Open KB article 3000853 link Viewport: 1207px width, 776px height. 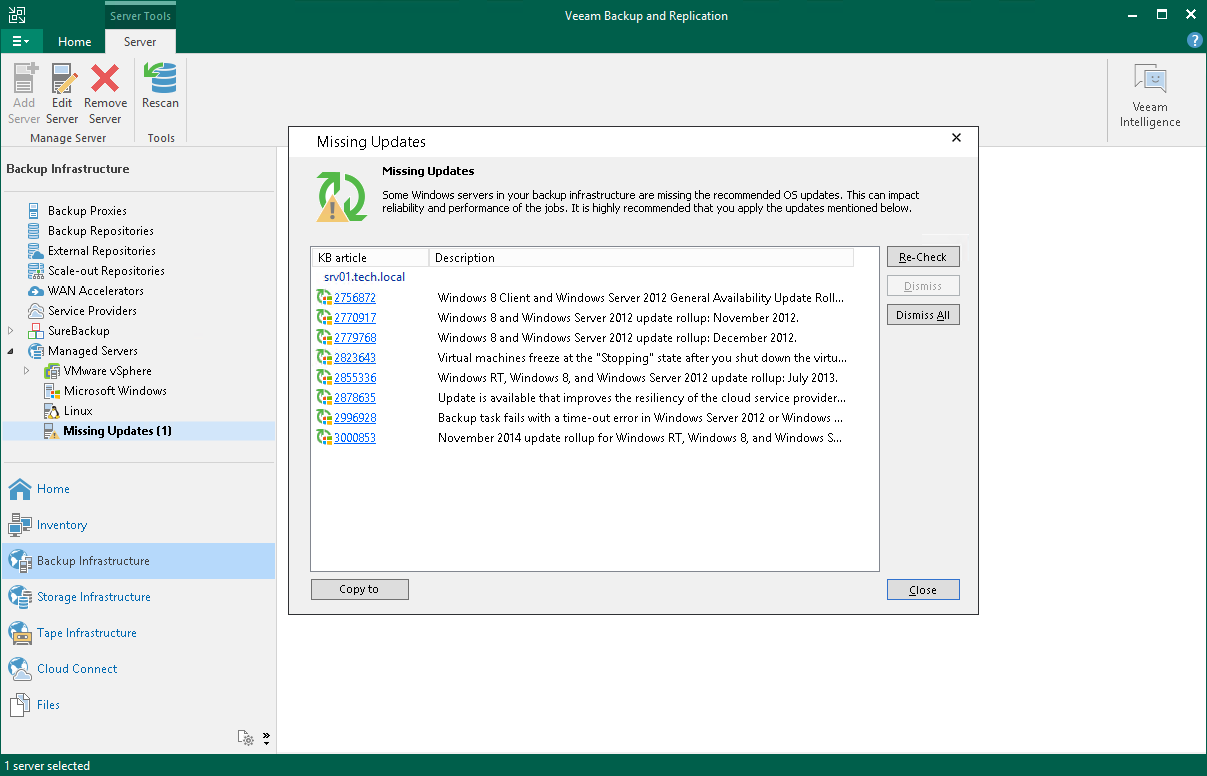355,438
